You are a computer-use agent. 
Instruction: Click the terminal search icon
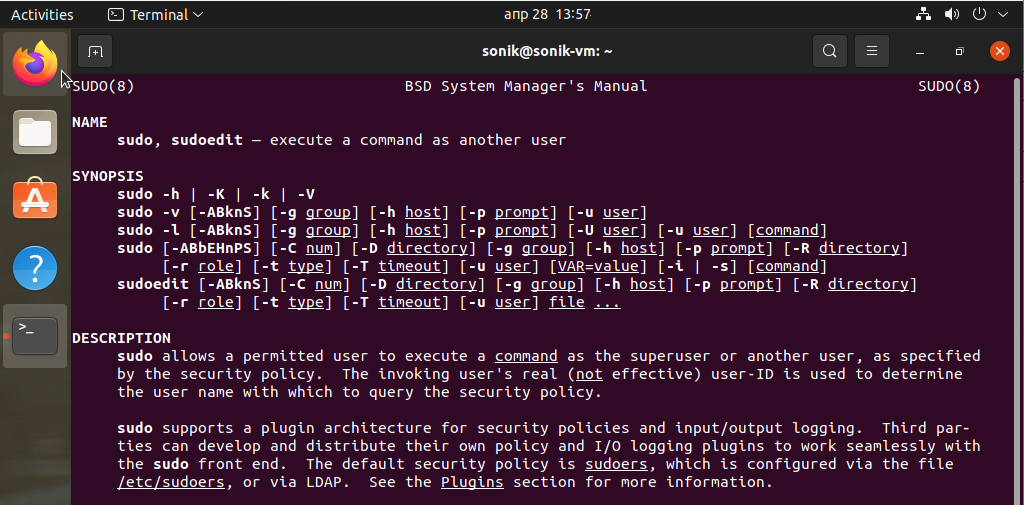point(829,51)
